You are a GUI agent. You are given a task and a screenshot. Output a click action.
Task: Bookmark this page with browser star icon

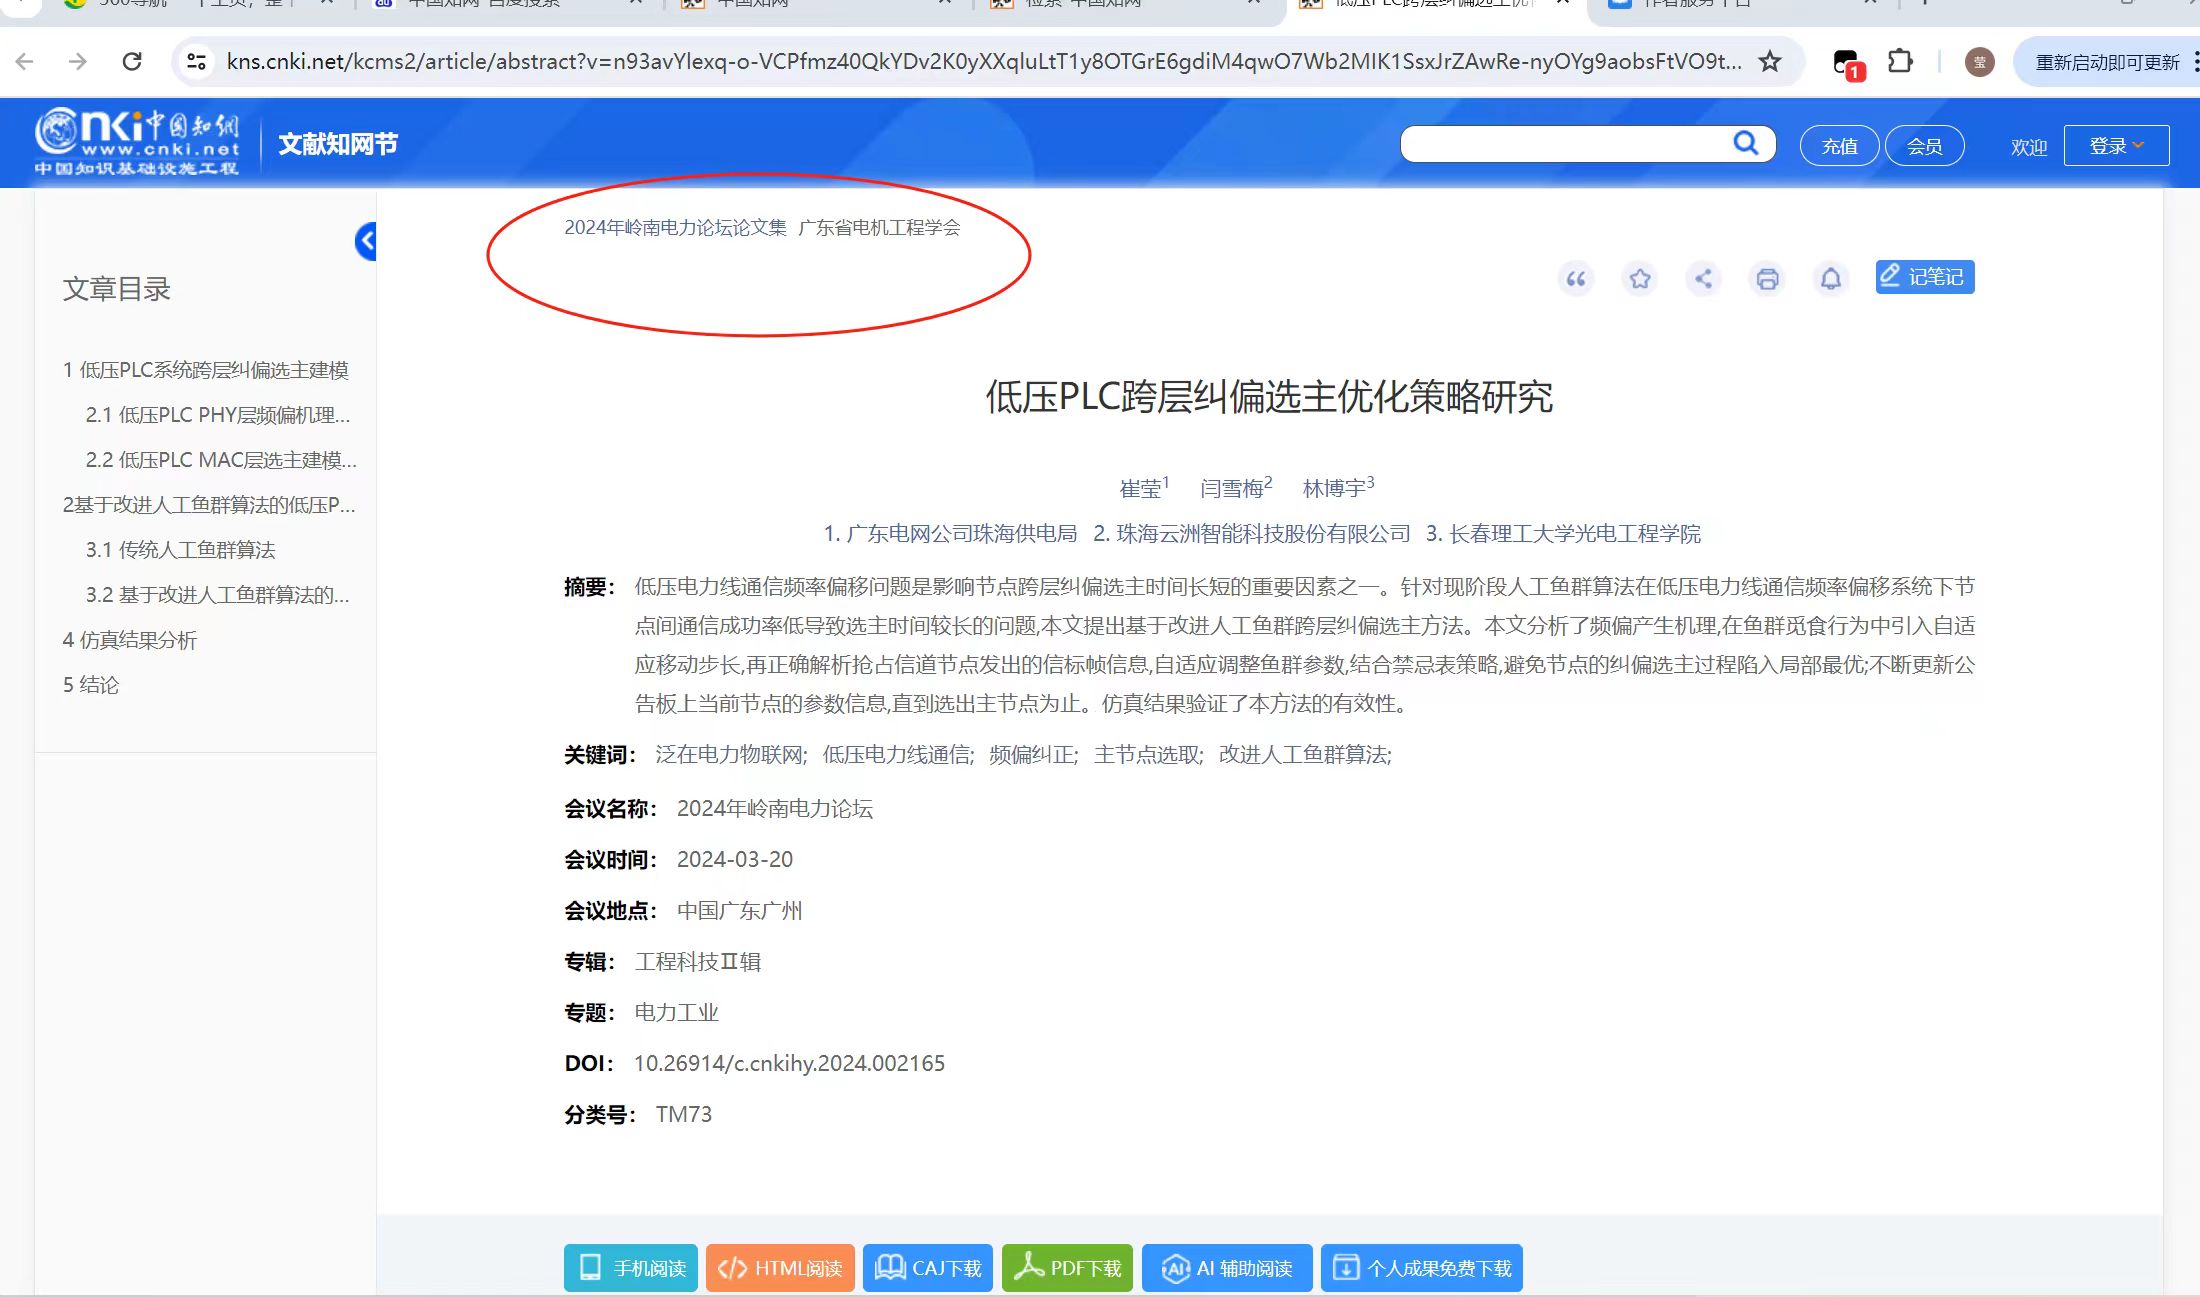pos(1770,62)
